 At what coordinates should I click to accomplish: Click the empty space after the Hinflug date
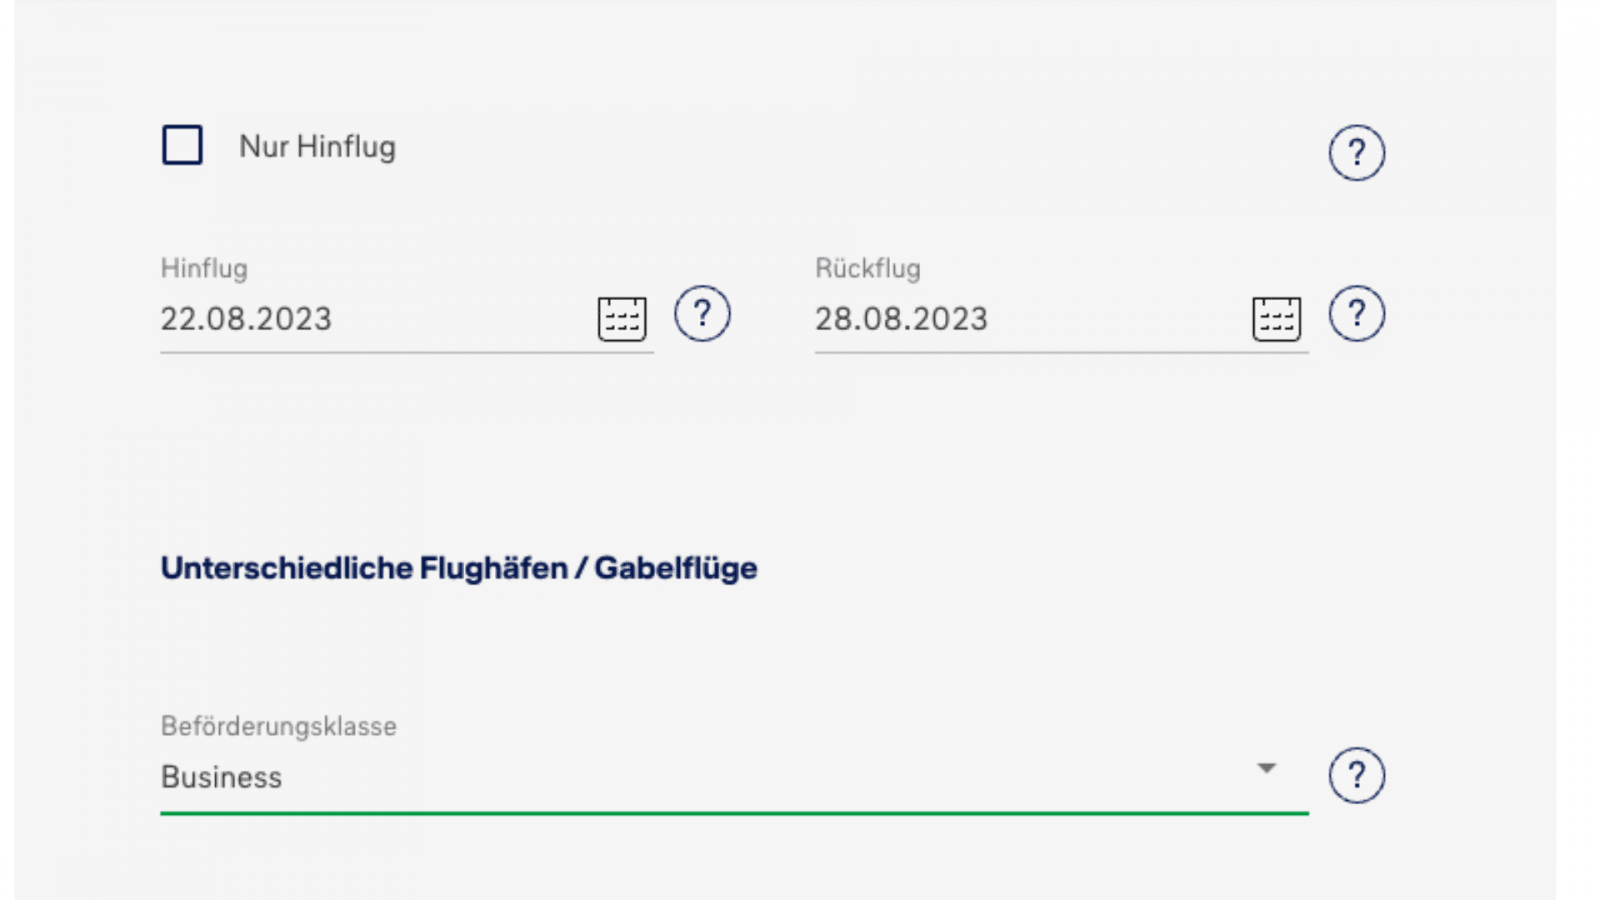click(460, 319)
